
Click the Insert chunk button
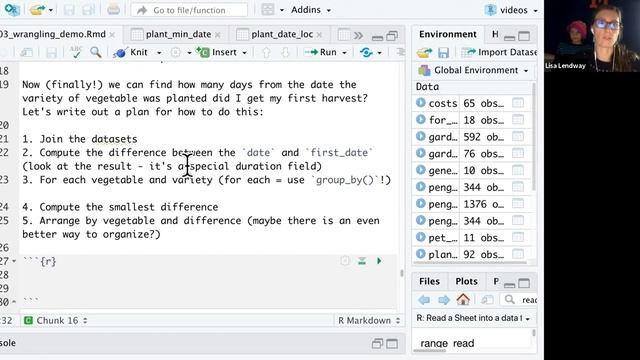[217, 52]
